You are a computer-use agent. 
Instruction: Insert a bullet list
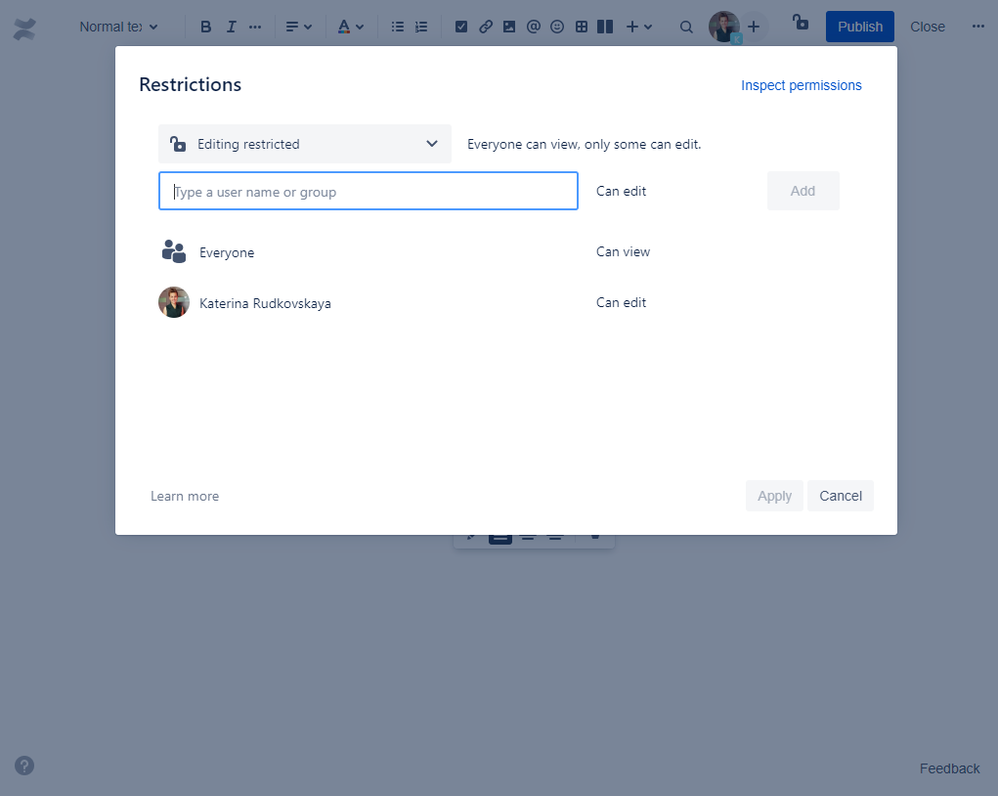397,27
